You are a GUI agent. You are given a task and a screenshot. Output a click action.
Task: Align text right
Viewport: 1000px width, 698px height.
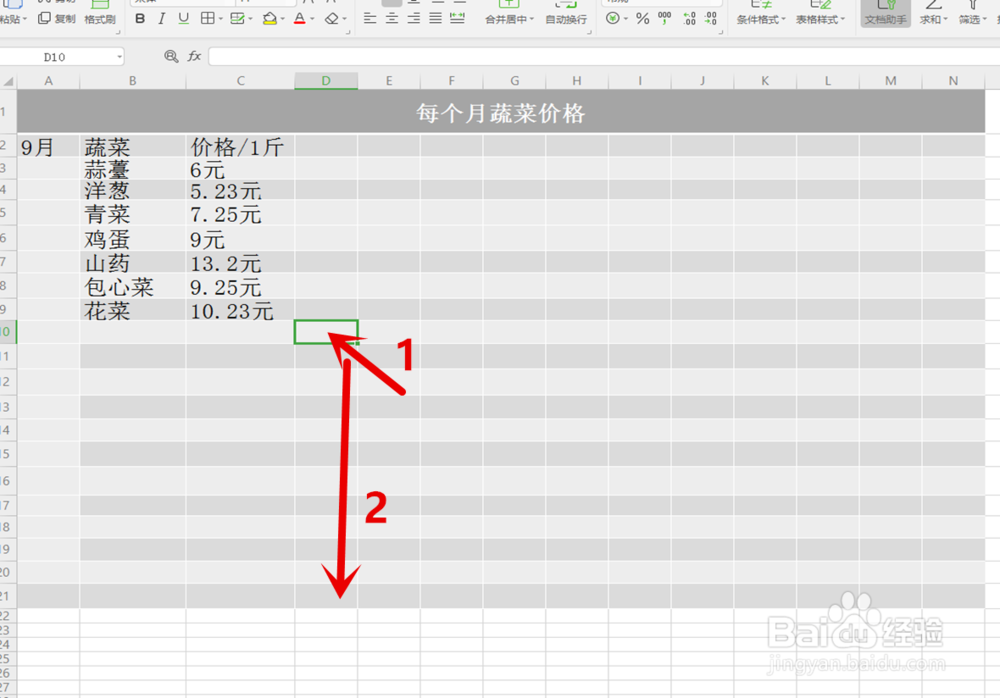tap(413, 19)
